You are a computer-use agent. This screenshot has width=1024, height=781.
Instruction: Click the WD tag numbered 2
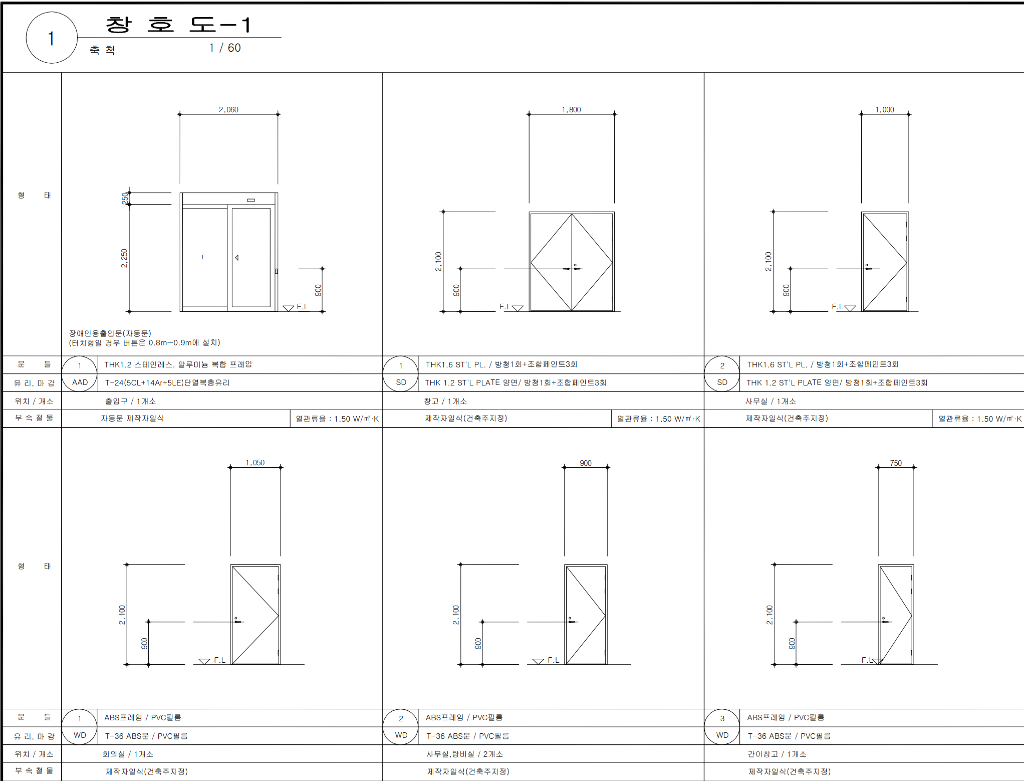[x=401, y=726]
